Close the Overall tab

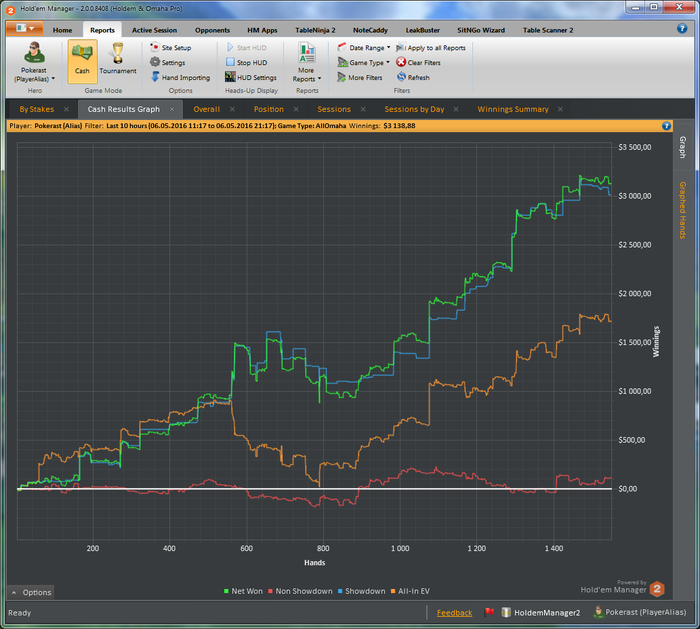tap(232, 109)
